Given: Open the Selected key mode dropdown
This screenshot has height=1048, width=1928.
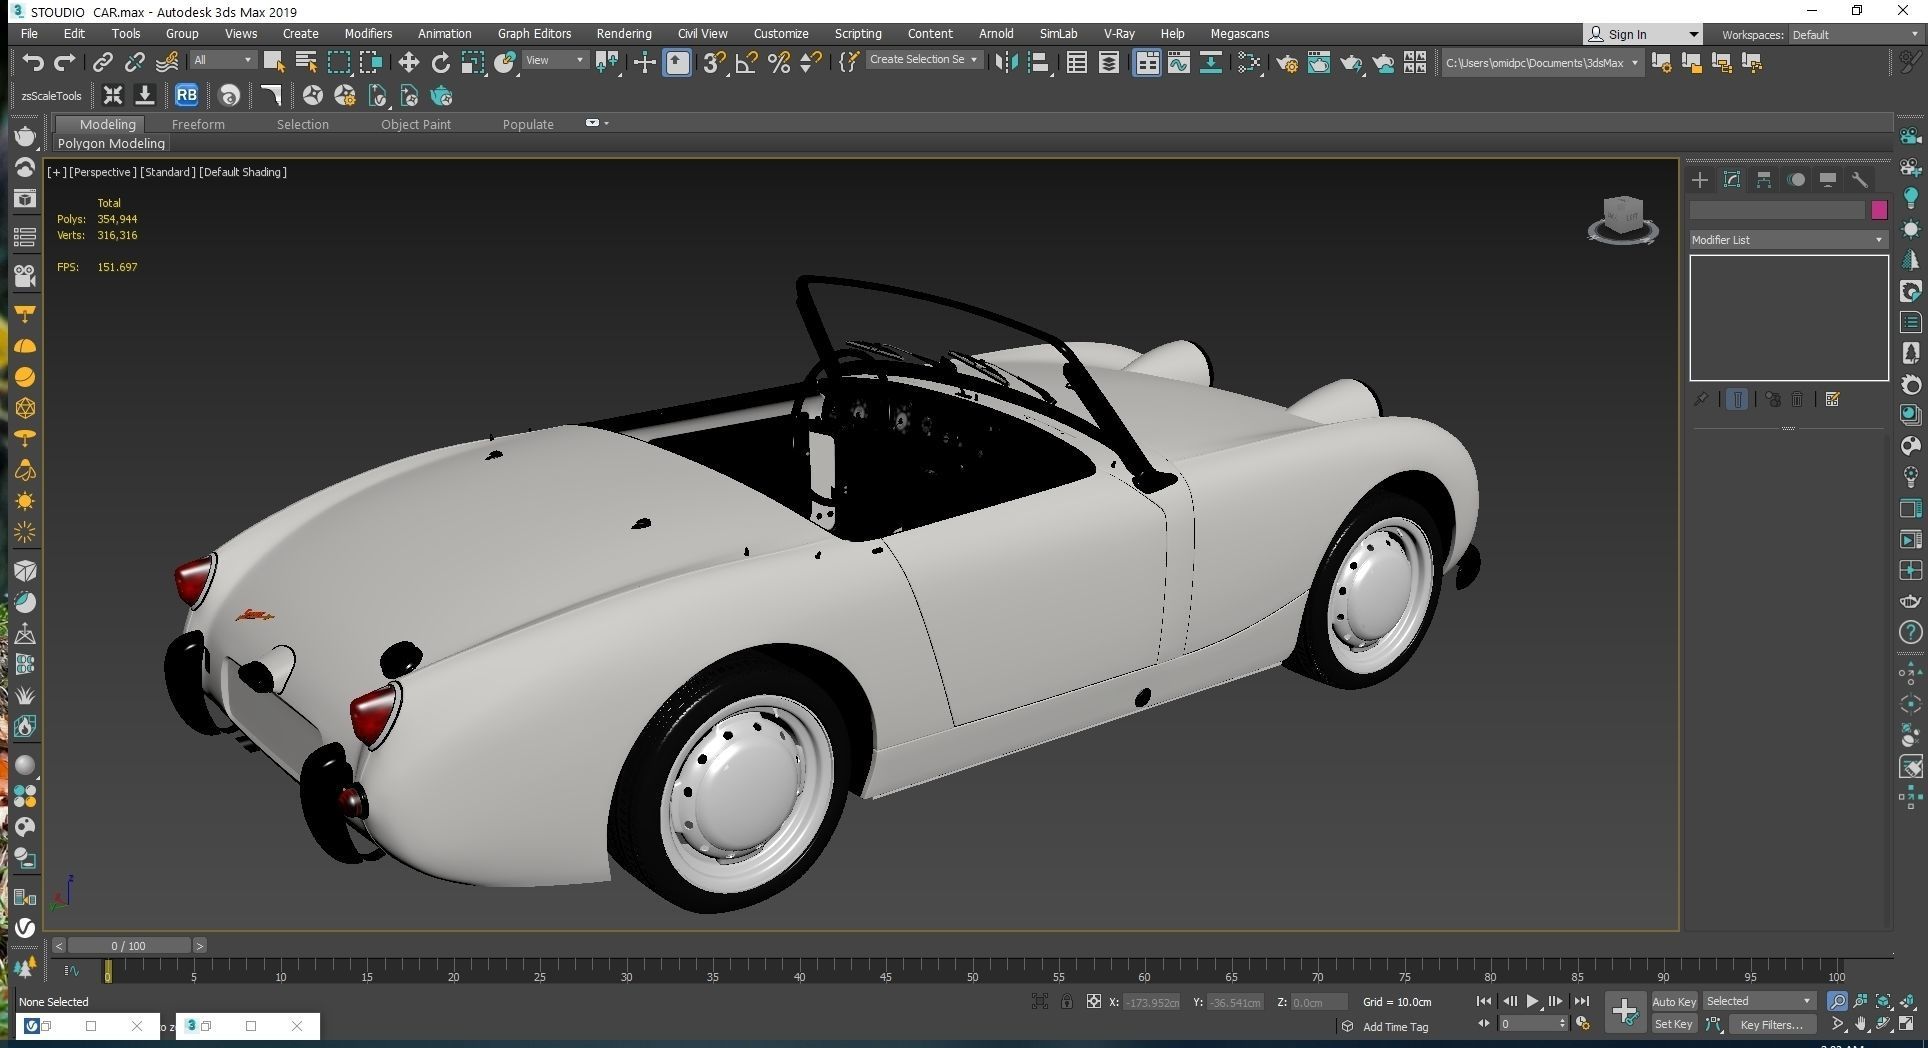Looking at the screenshot, I should click(1758, 1001).
